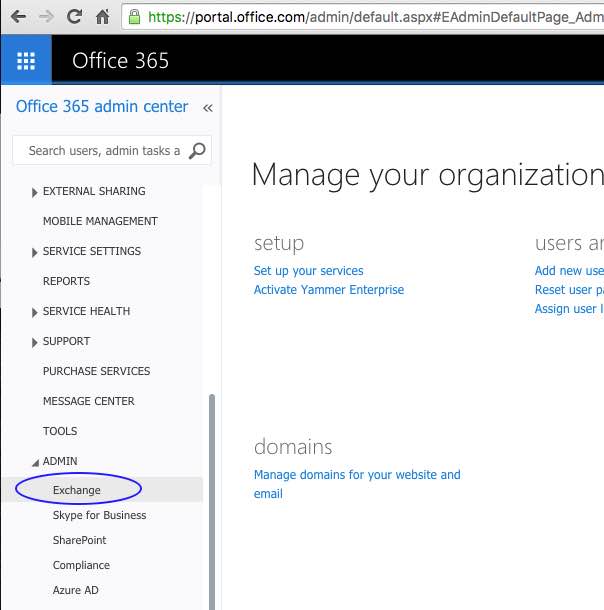Select Purchase Services in the sidebar
This screenshot has width=604, height=610.
click(x=96, y=371)
